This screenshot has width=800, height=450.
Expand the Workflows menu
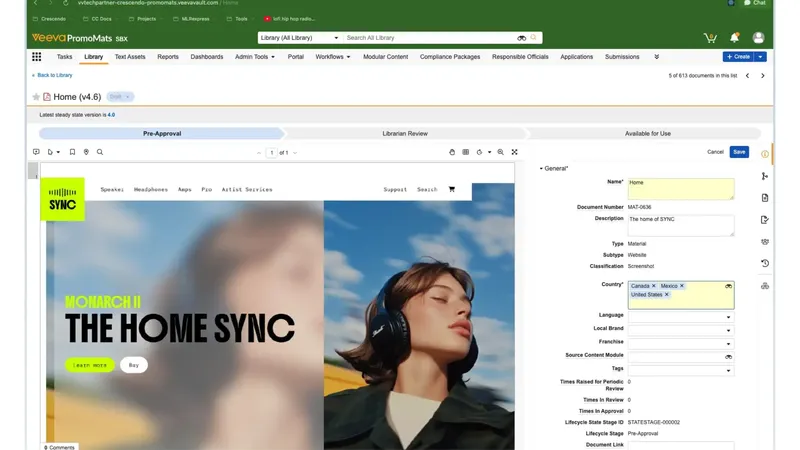click(333, 57)
